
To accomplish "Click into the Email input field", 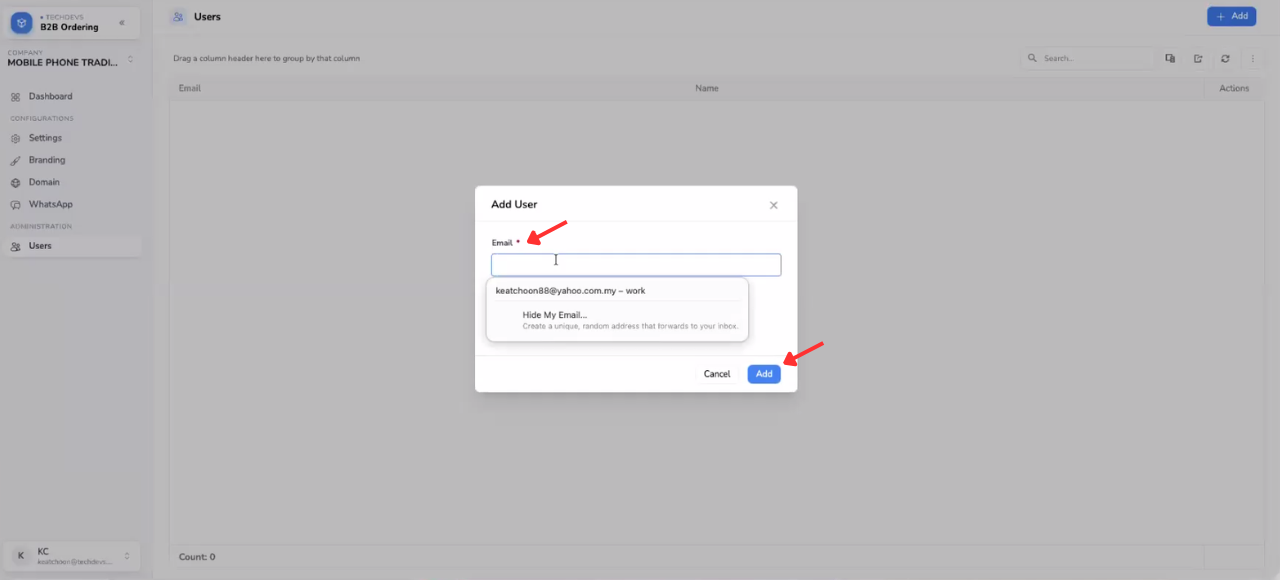I will pos(636,265).
